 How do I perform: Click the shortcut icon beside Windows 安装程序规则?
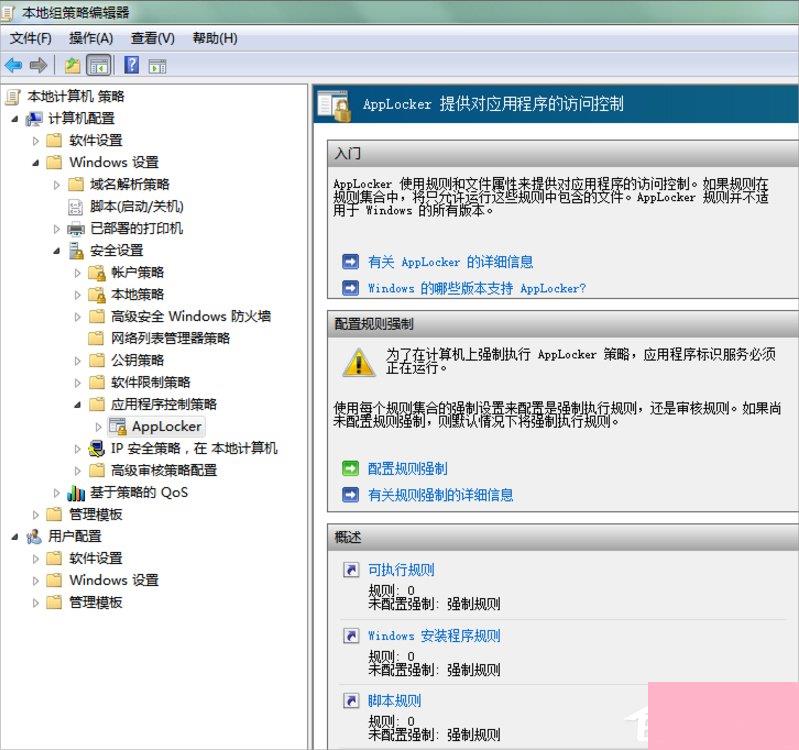[351, 635]
